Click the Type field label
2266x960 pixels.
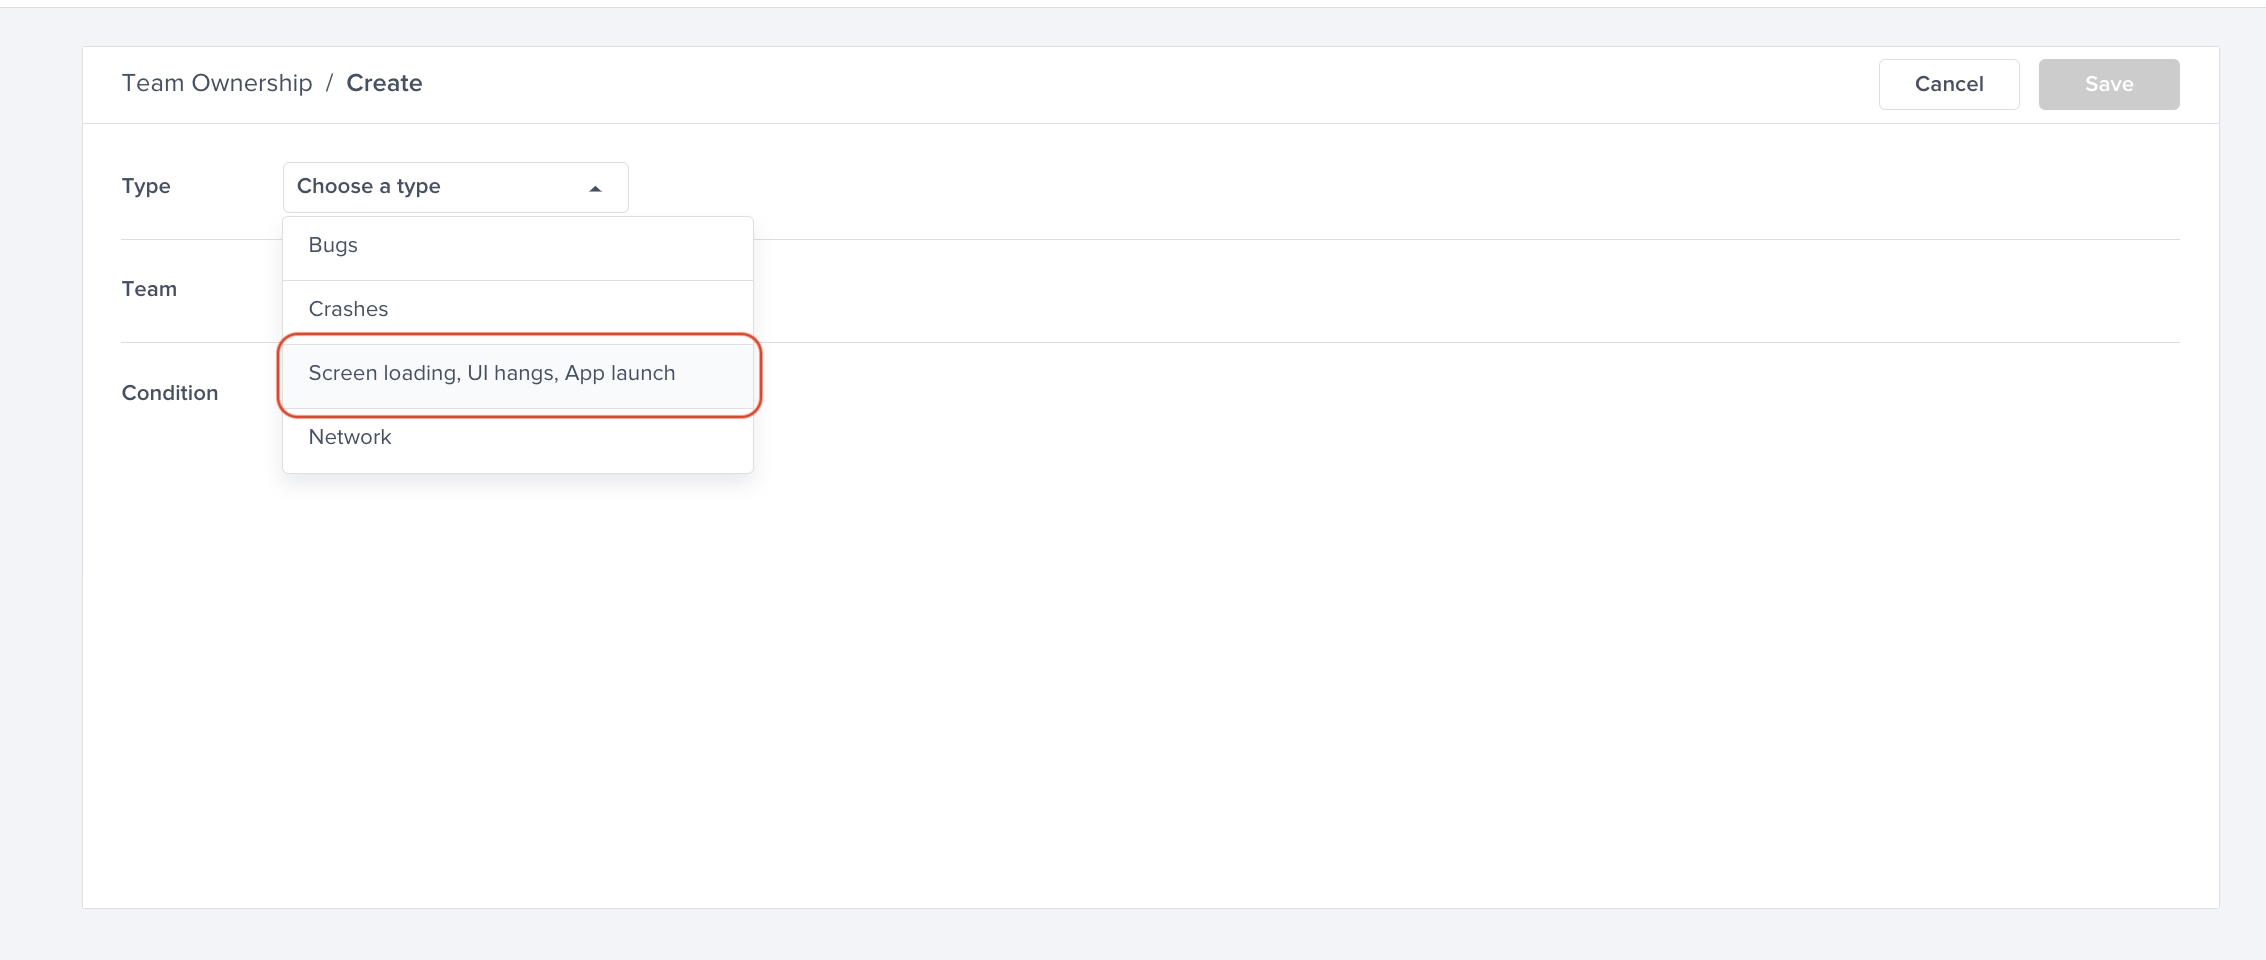coord(146,187)
